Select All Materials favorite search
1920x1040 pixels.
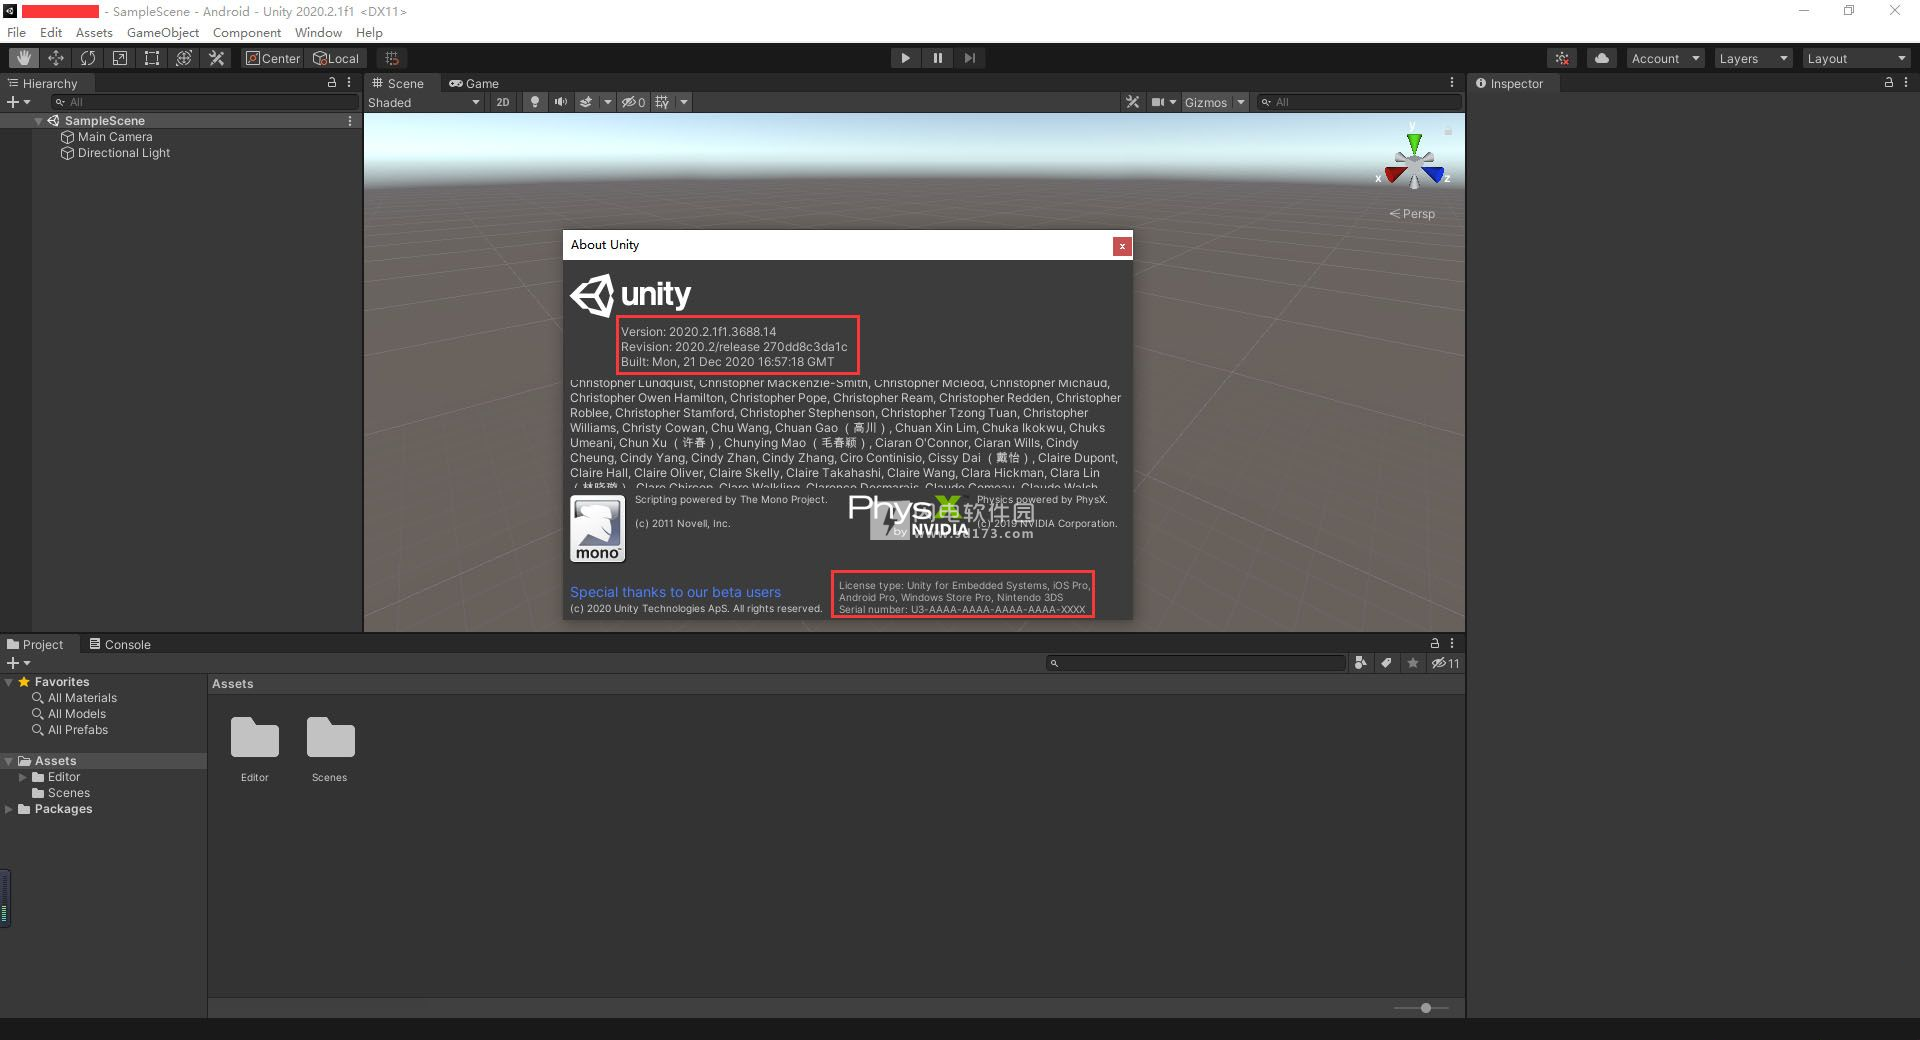82,698
